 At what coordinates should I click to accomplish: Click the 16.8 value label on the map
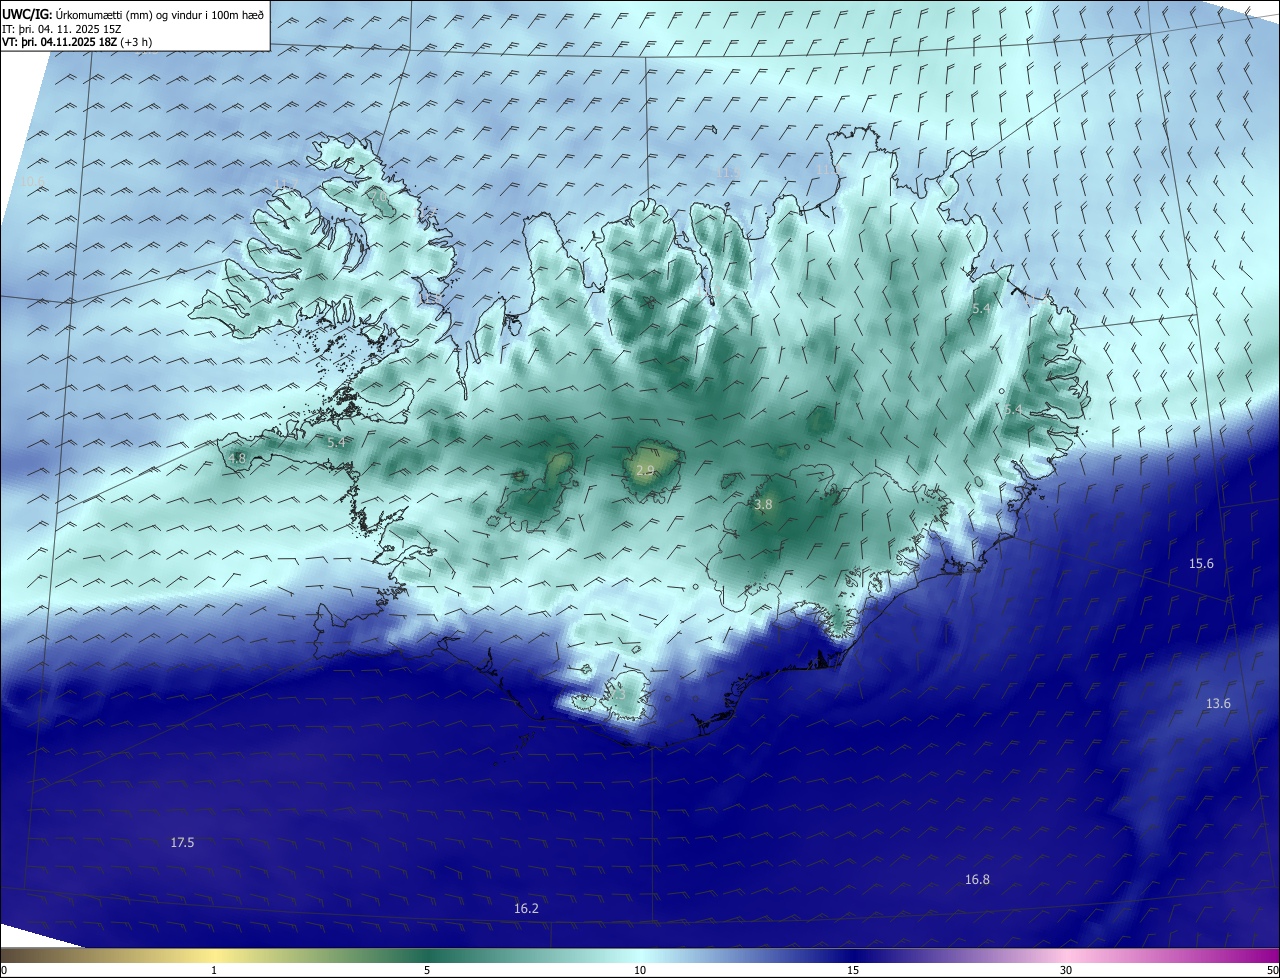click(977, 880)
